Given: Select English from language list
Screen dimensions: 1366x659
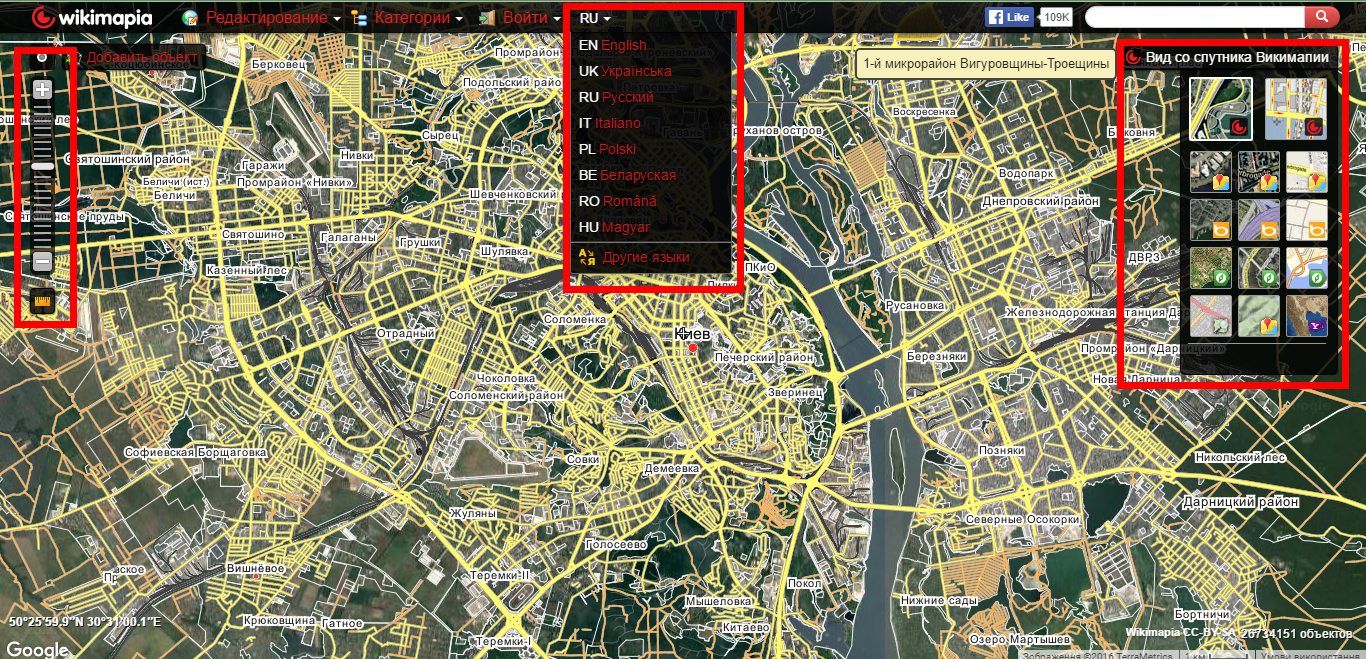Looking at the screenshot, I should tap(622, 45).
